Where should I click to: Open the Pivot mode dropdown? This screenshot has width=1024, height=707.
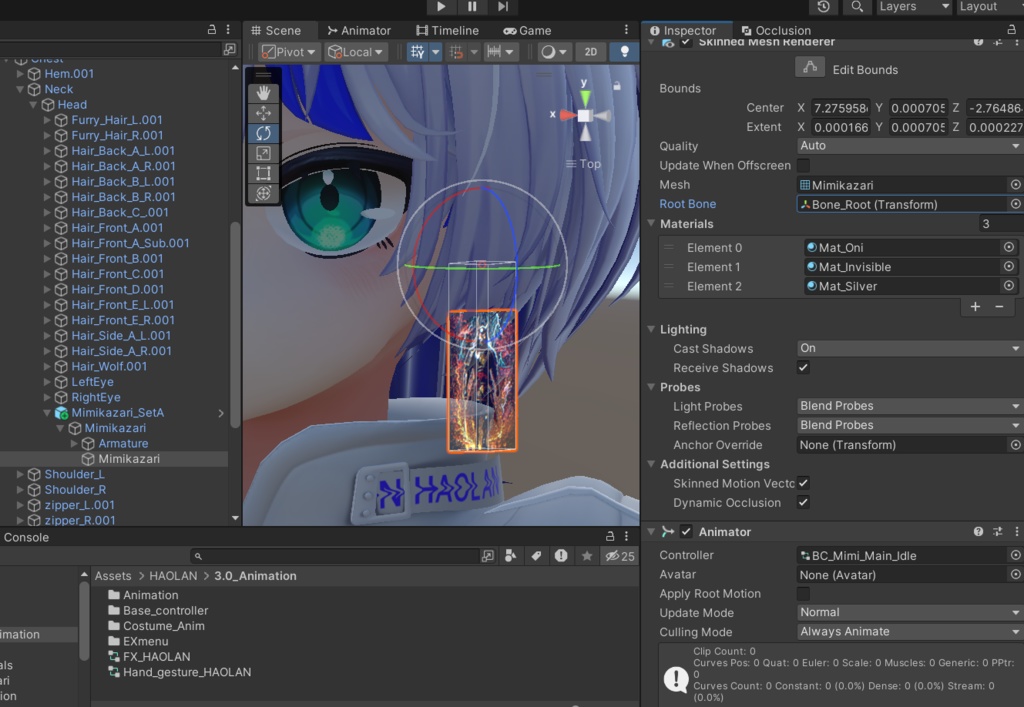pos(289,52)
